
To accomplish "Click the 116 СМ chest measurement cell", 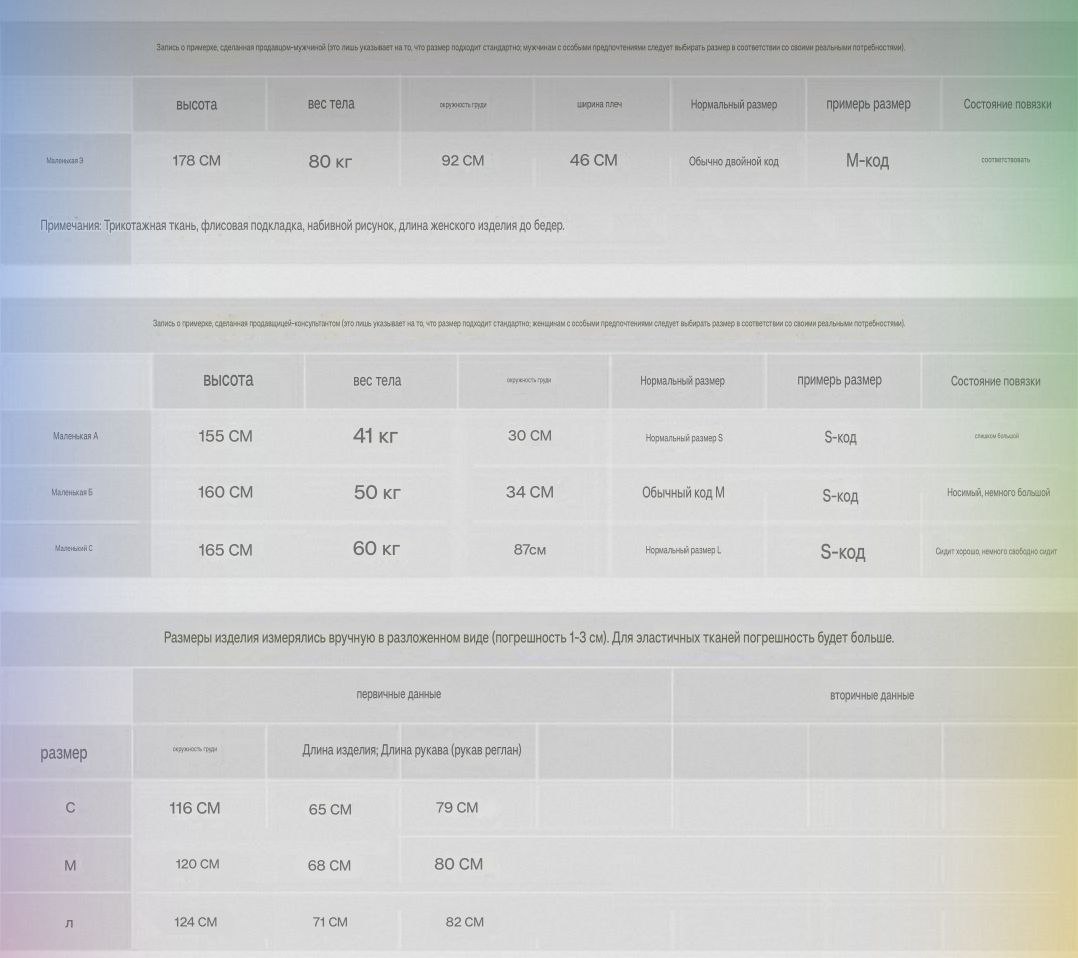I will point(194,808).
